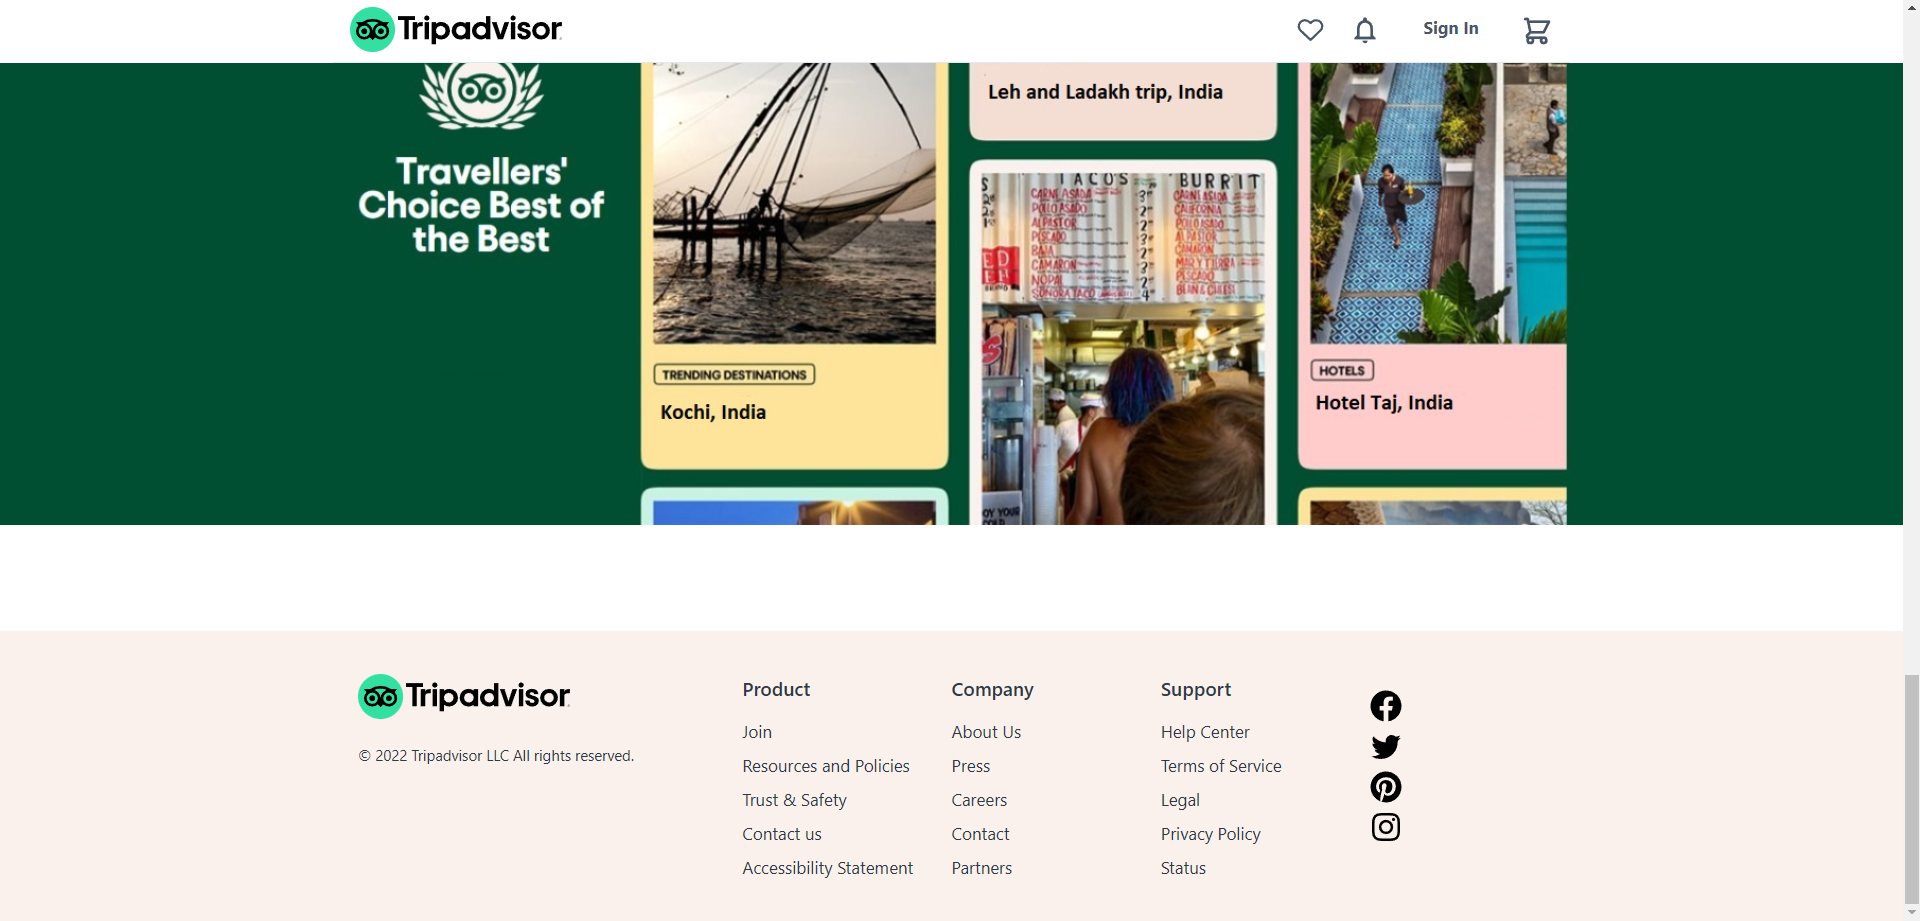Open the shopping cart icon
The width and height of the screenshot is (1920, 921).
click(1536, 31)
